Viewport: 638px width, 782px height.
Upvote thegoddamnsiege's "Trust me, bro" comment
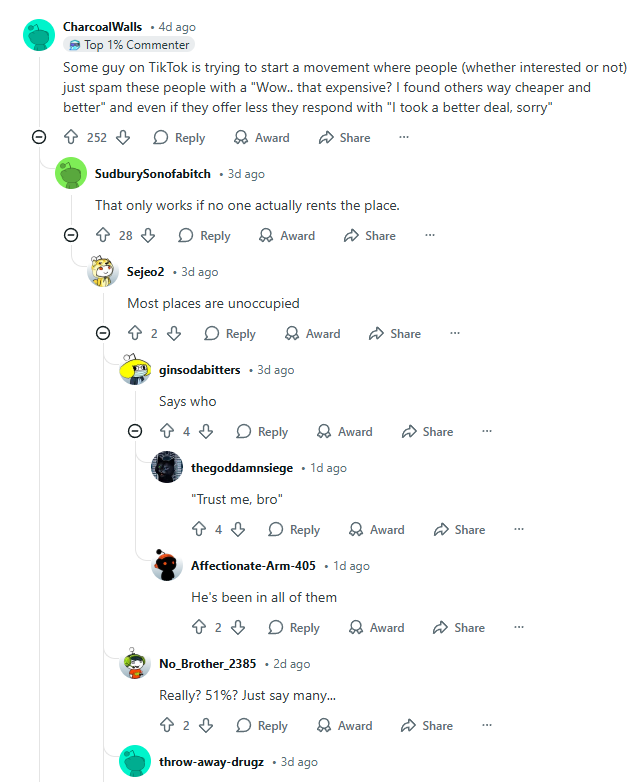click(x=199, y=529)
